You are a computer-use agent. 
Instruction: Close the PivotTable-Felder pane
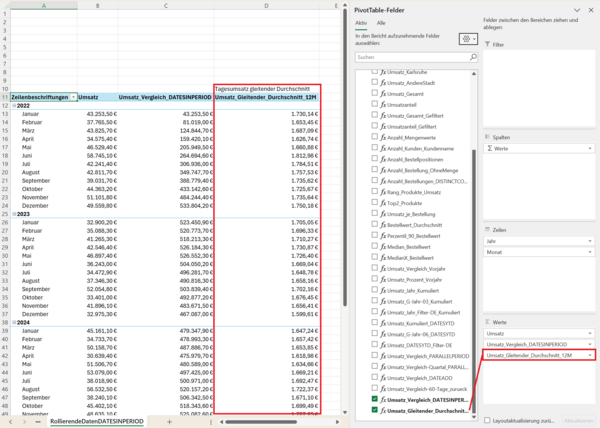tap(590, 9)
